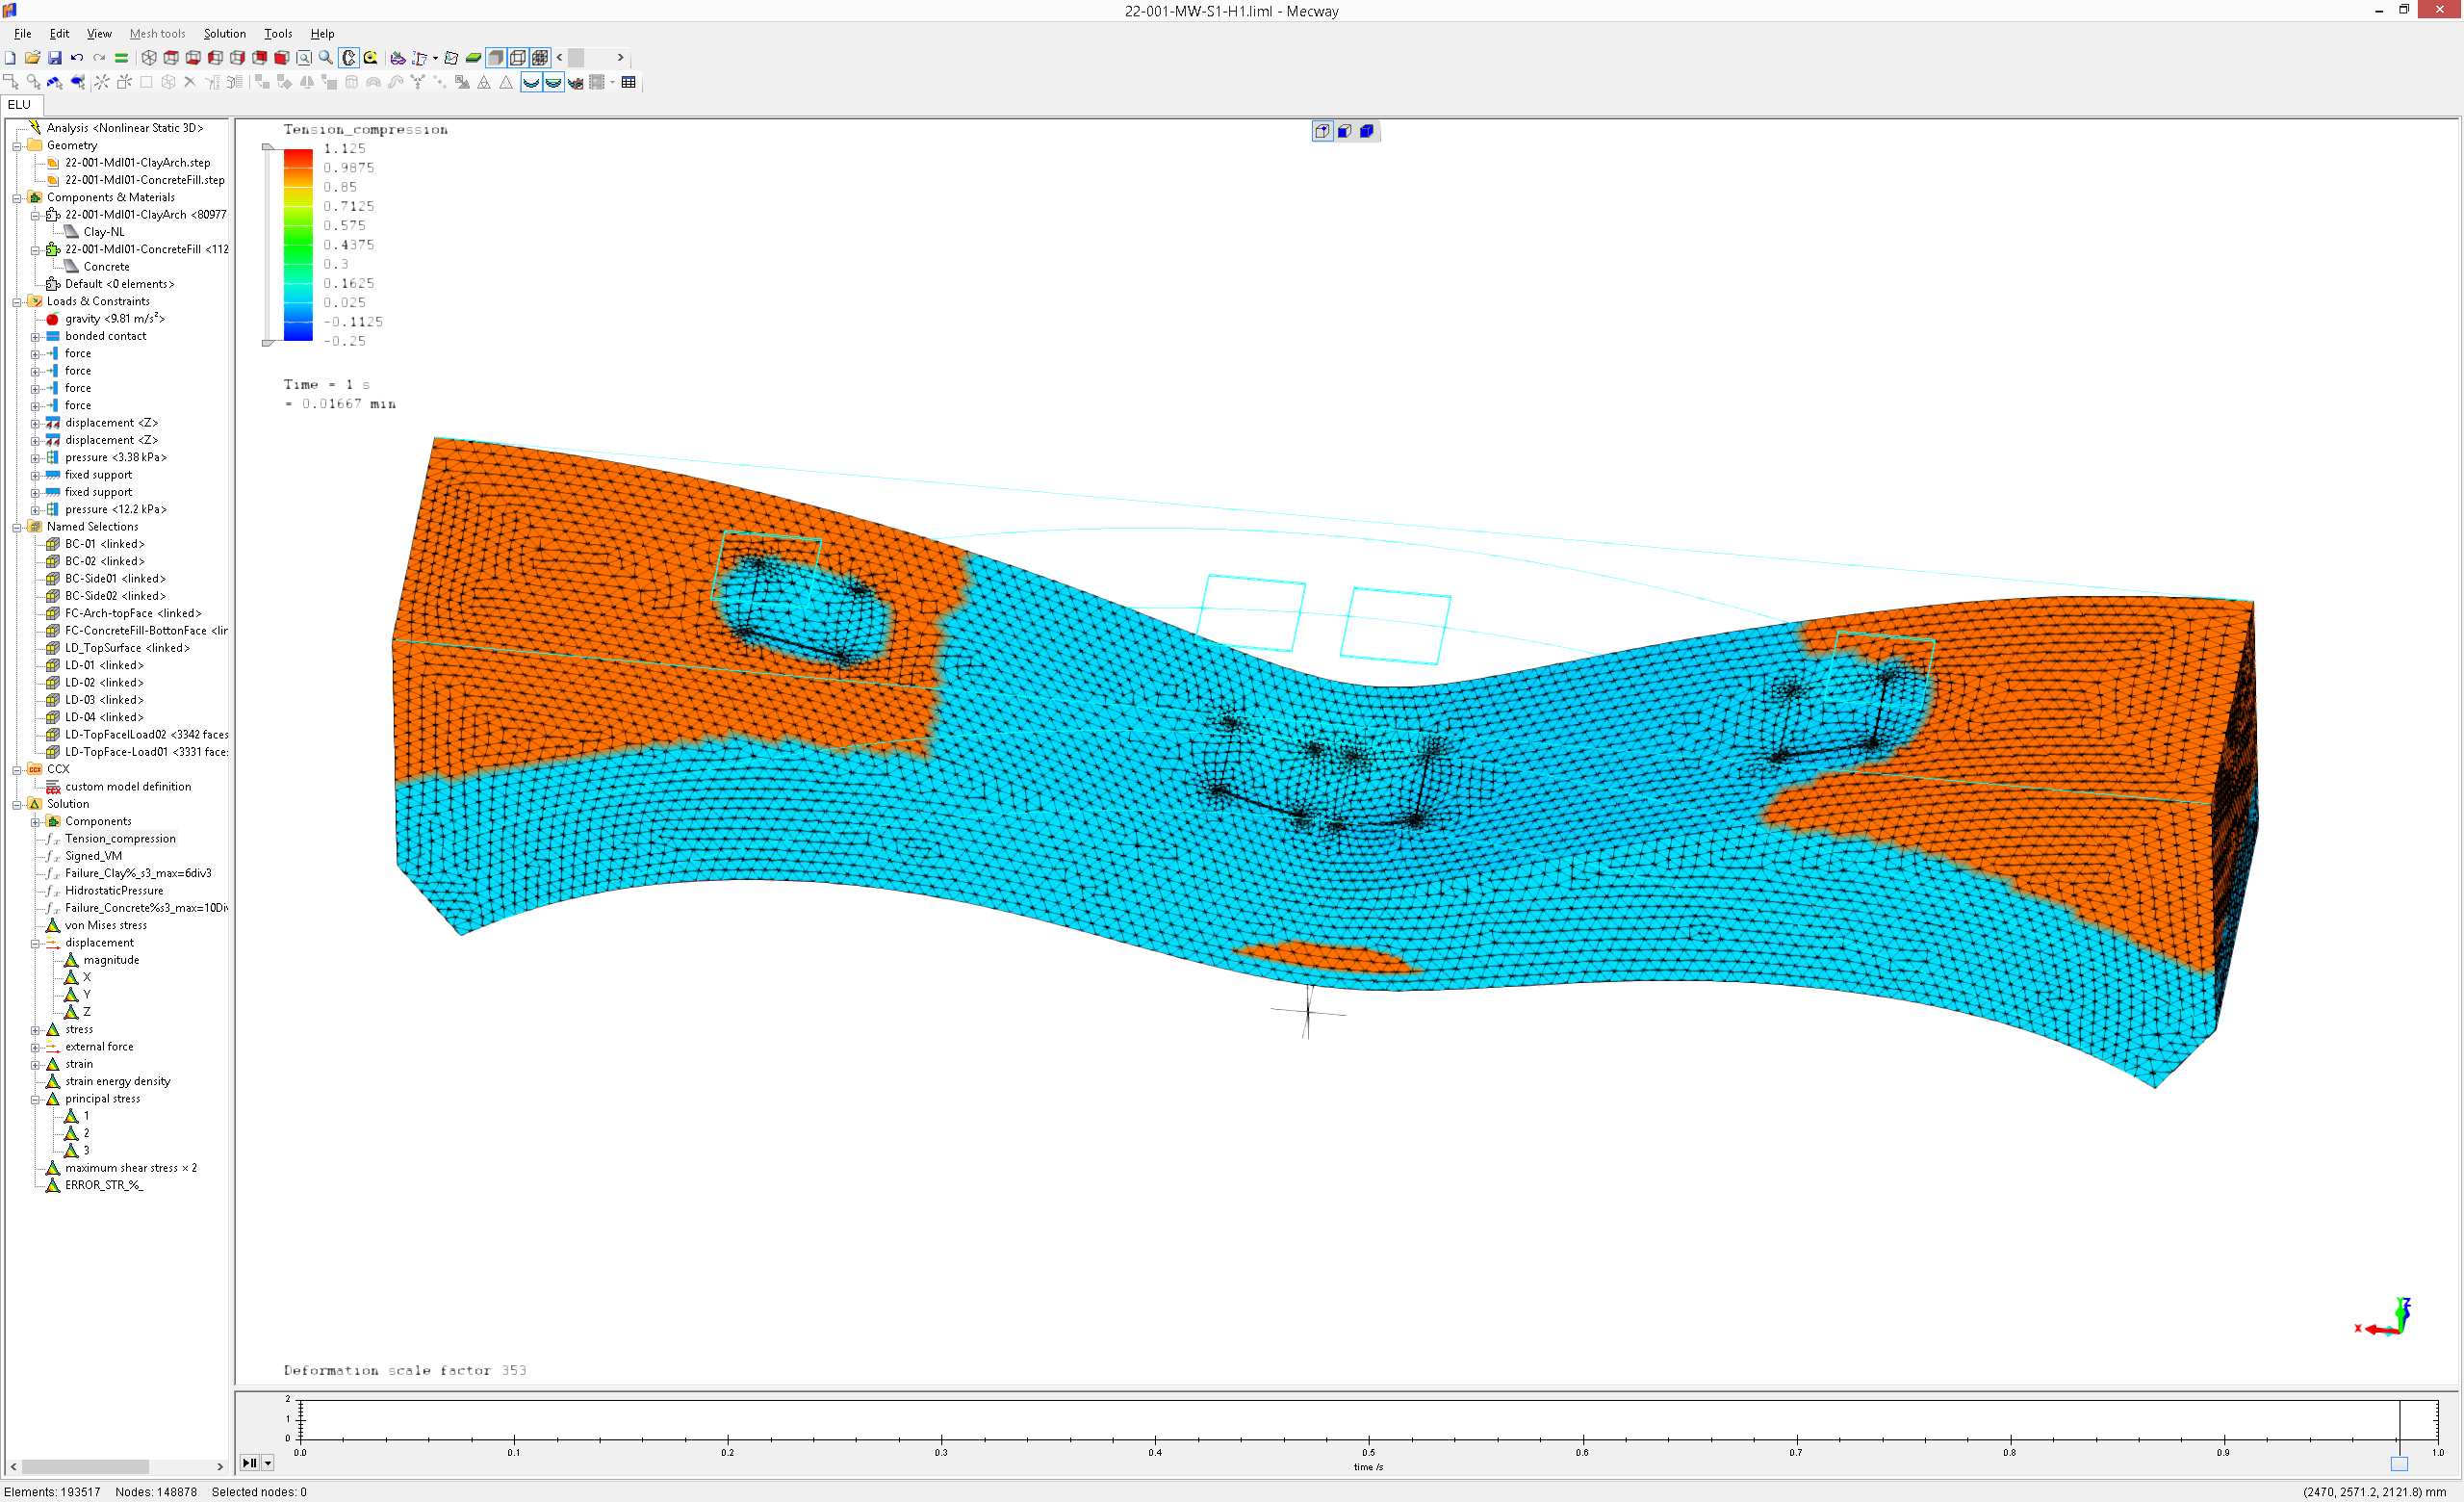The image size is (2464, 1502).
Task: Click toolbar slider right arrow
Action: click(620, 58)
